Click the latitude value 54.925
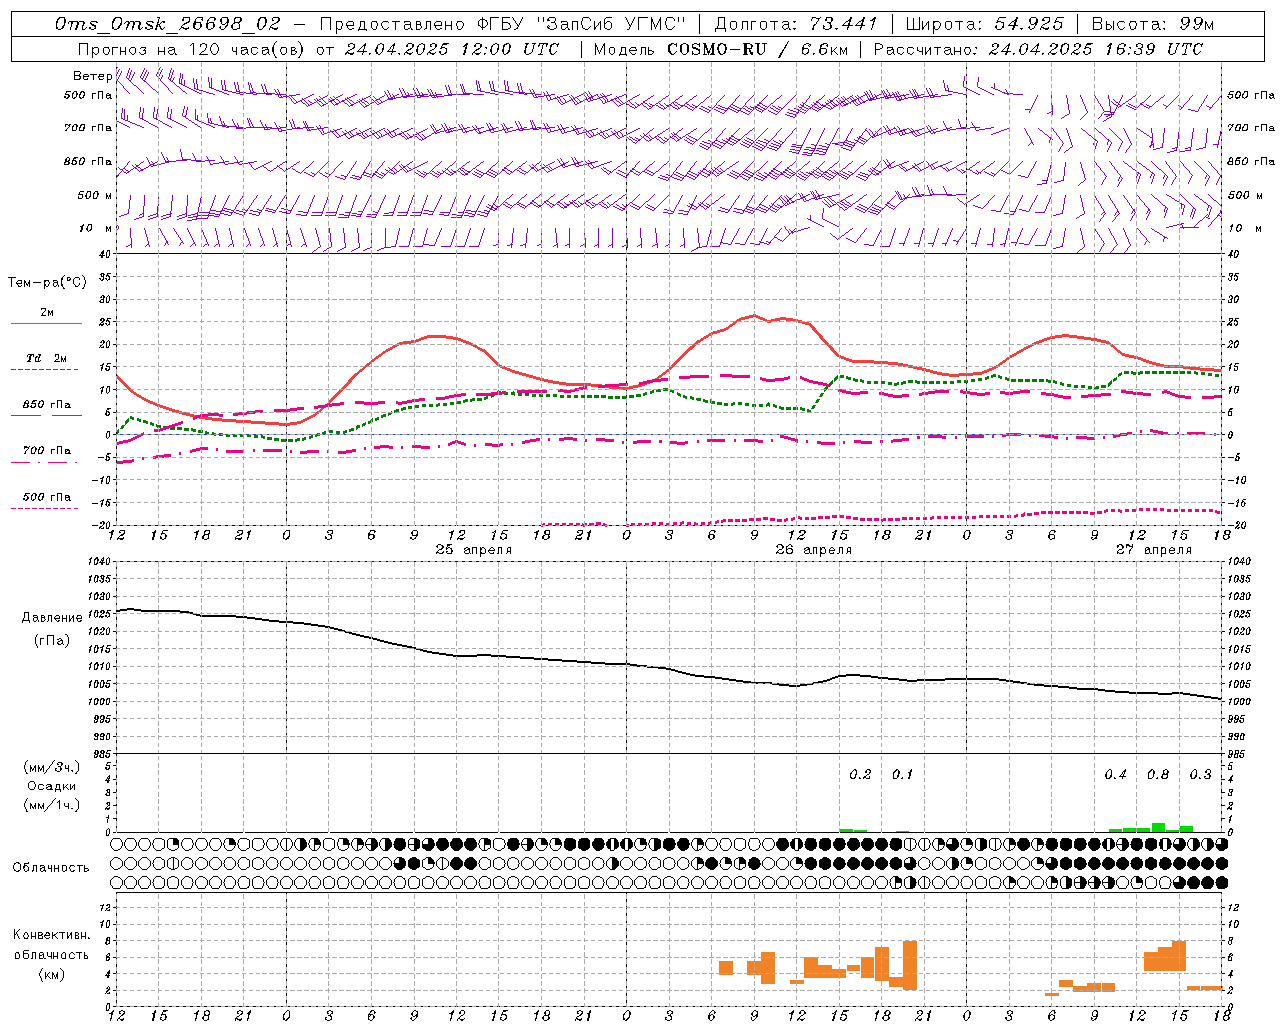Screen dimensions: 1280x1024 click(1029, 24)
